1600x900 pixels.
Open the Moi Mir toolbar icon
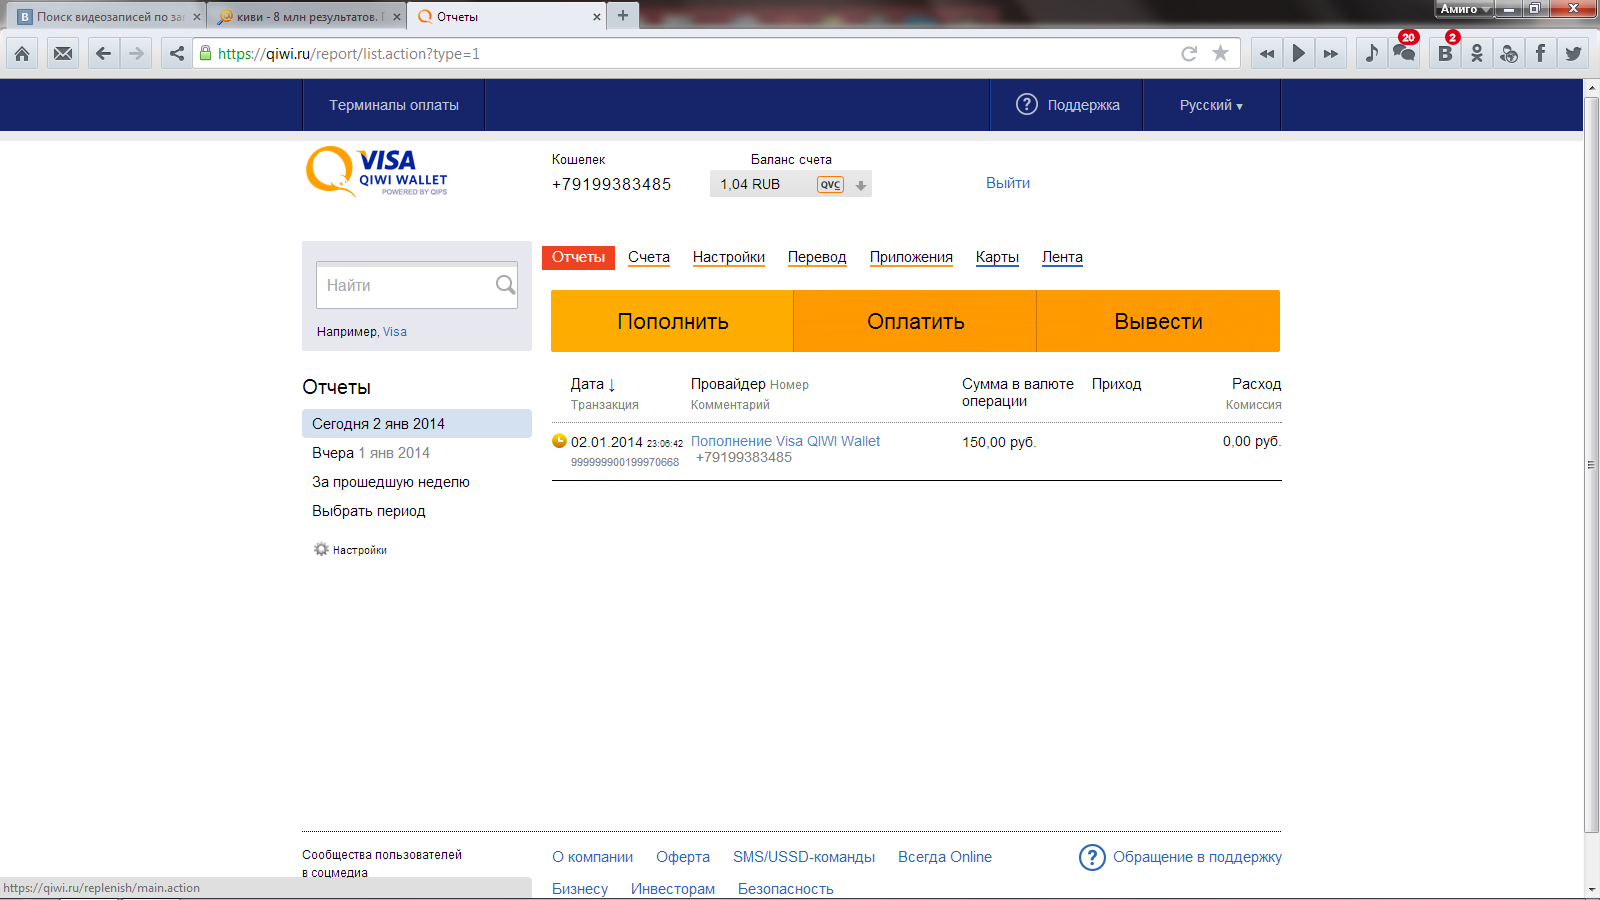[x=1509, y=54]
